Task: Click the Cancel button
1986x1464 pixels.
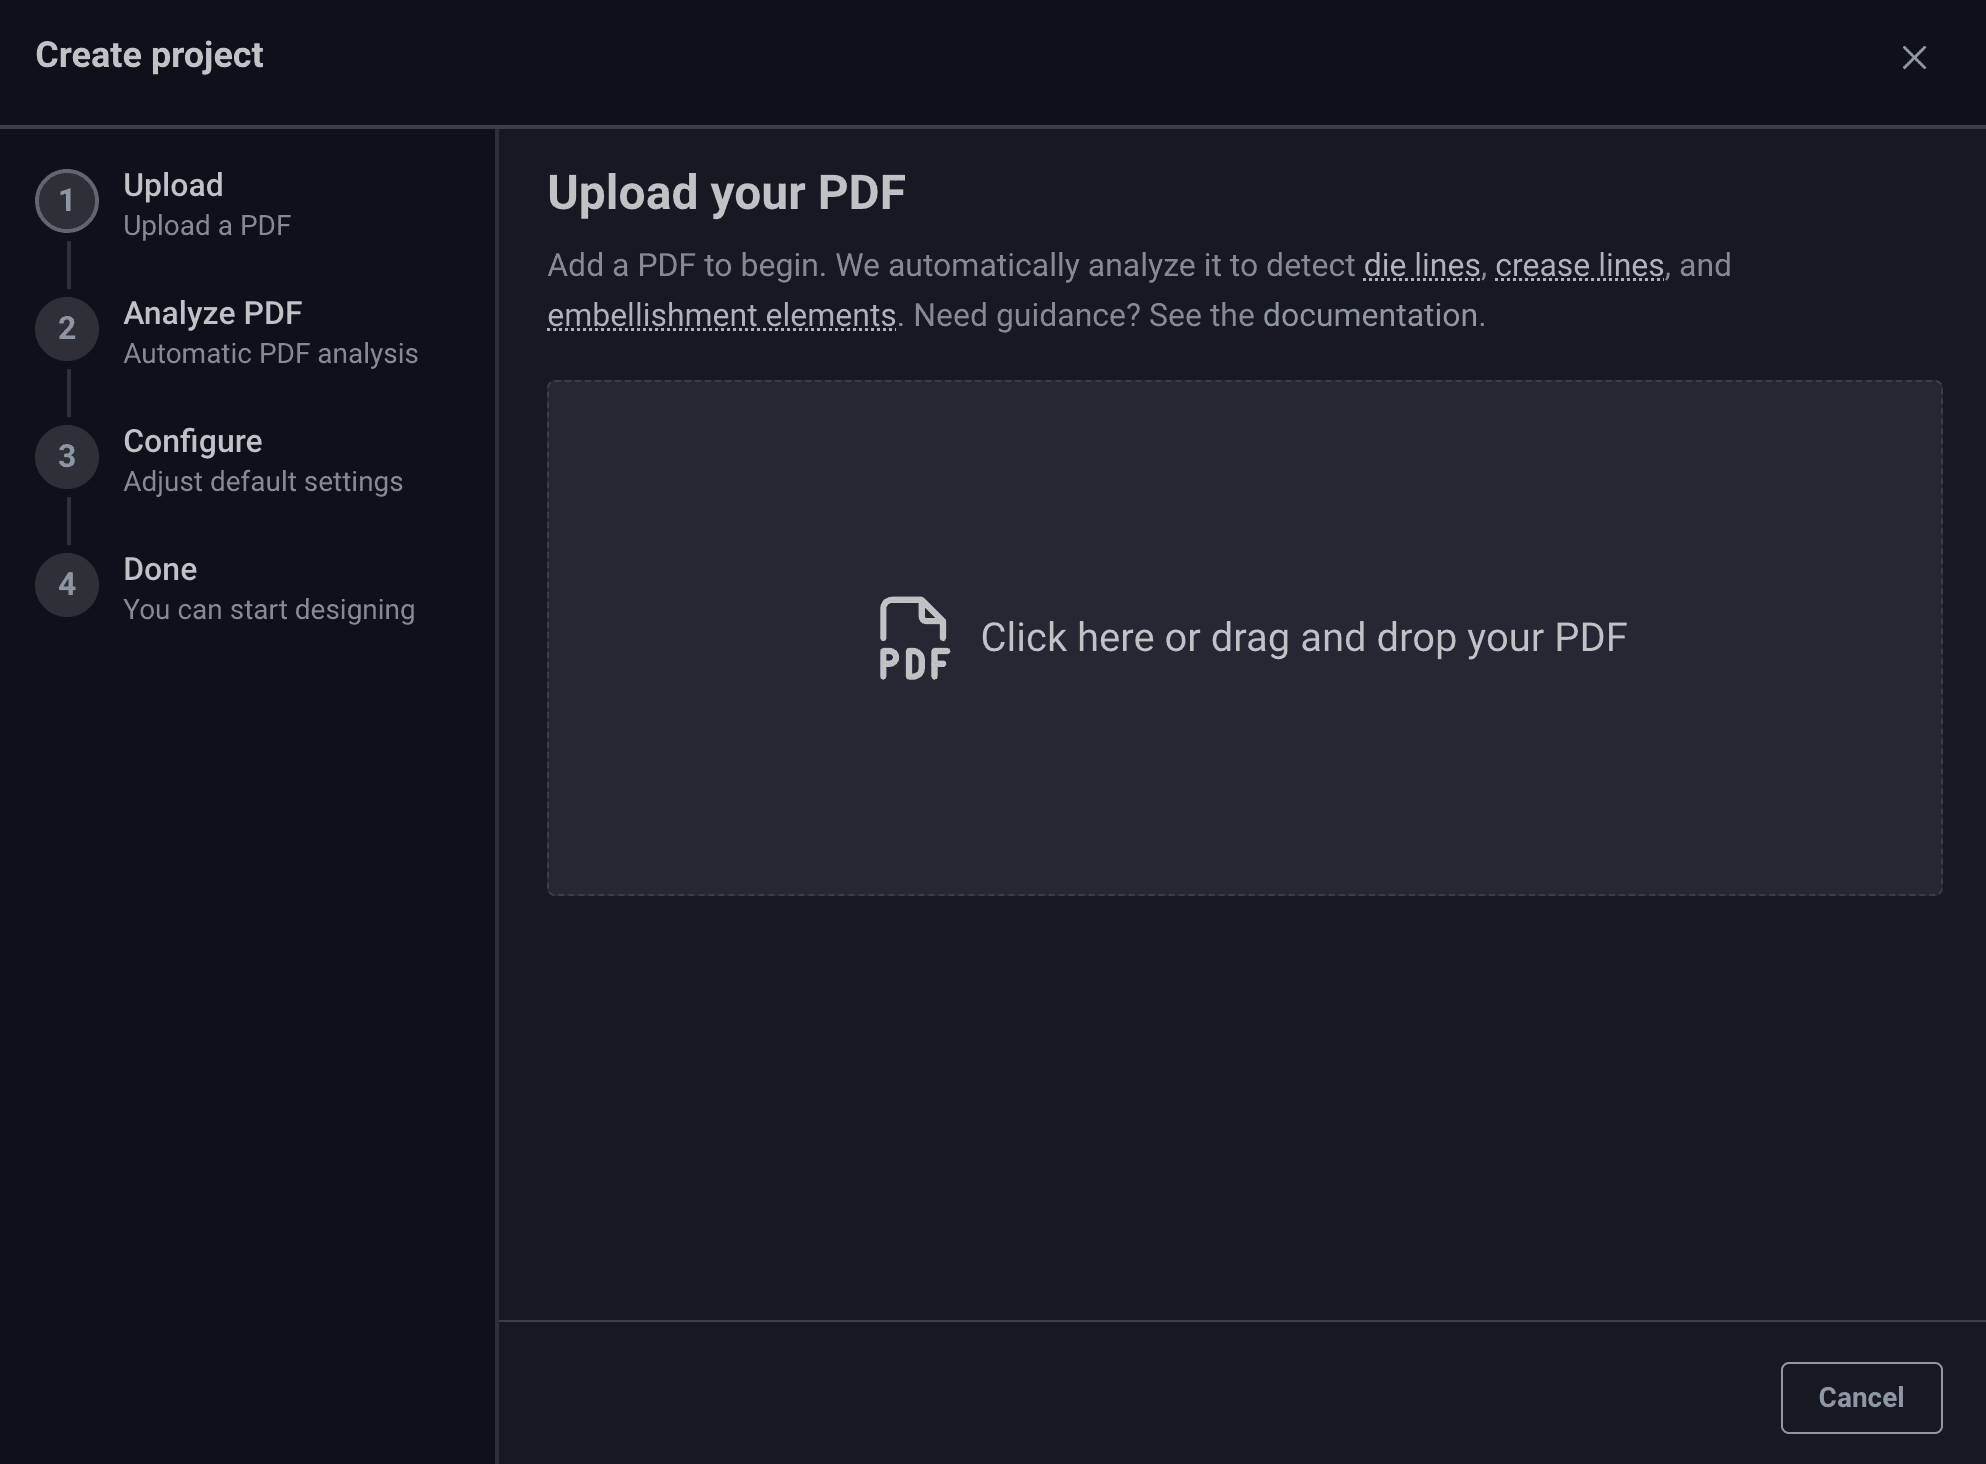Action: click(1861, 1397)
